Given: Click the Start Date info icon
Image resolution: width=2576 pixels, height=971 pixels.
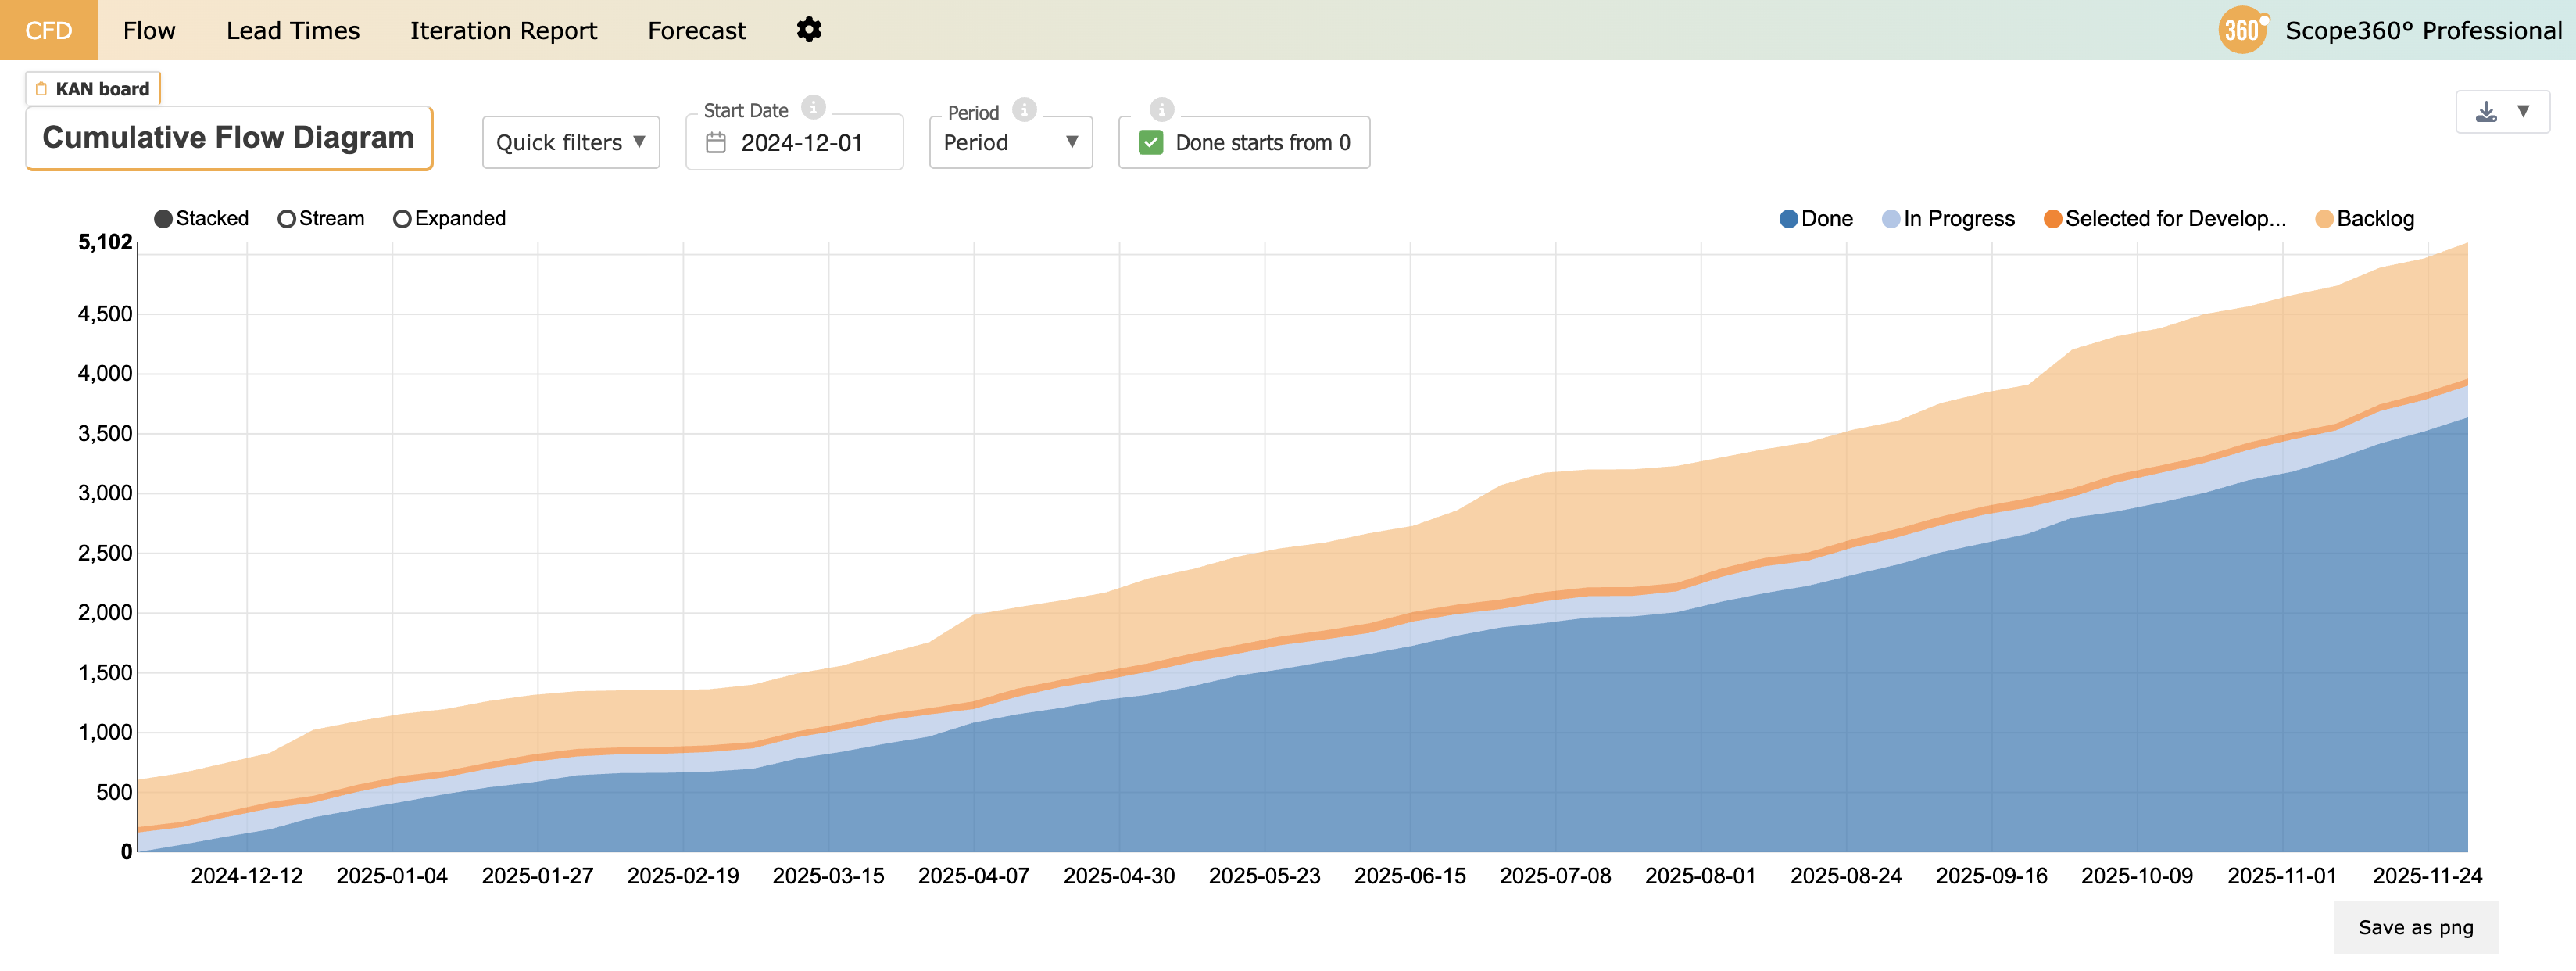Looking at the screenshot, I should 814,107.
